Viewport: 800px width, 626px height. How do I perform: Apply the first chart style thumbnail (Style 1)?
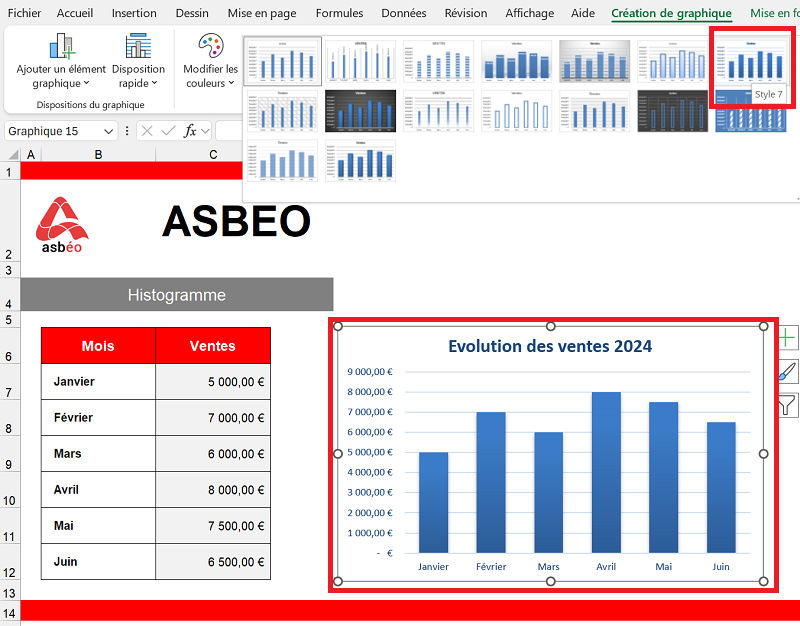pyautogui.click(x=283, y=61)
